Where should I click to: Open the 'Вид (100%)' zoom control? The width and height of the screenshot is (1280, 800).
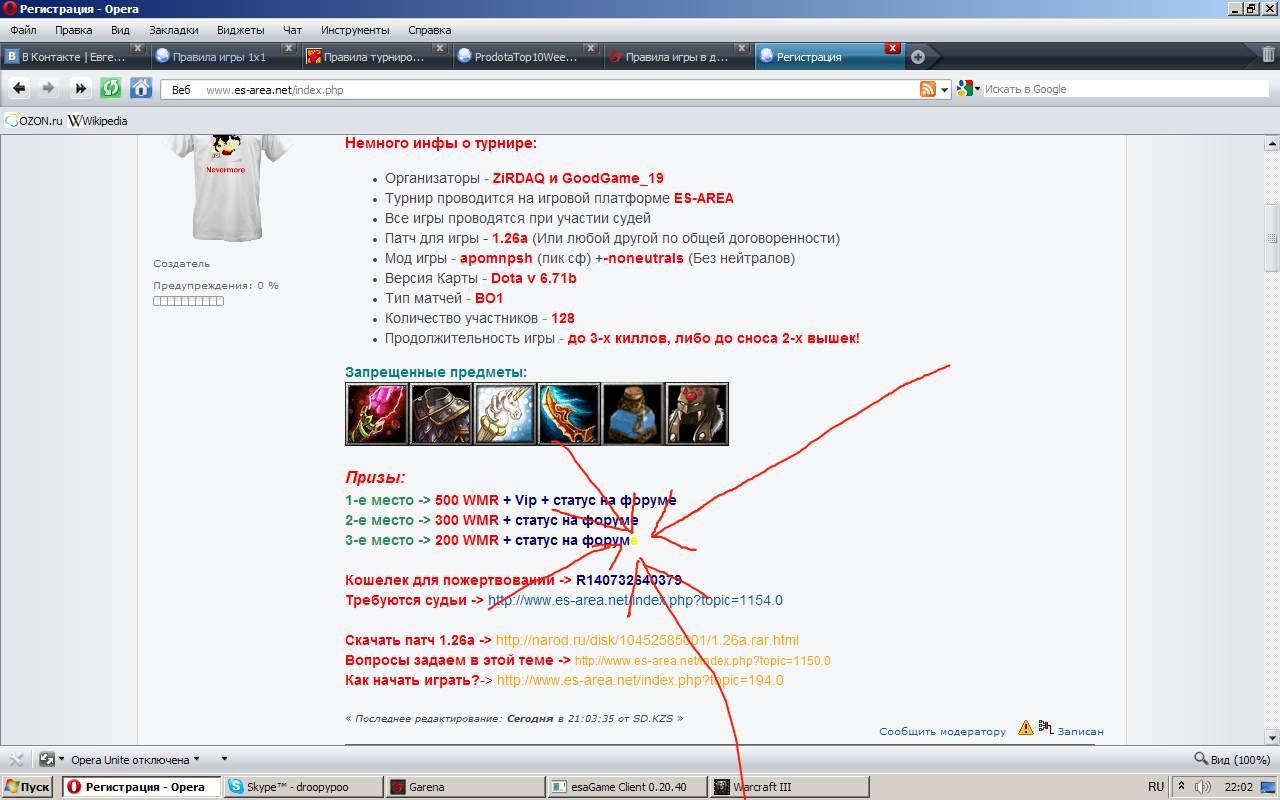tap(1232, 759)
